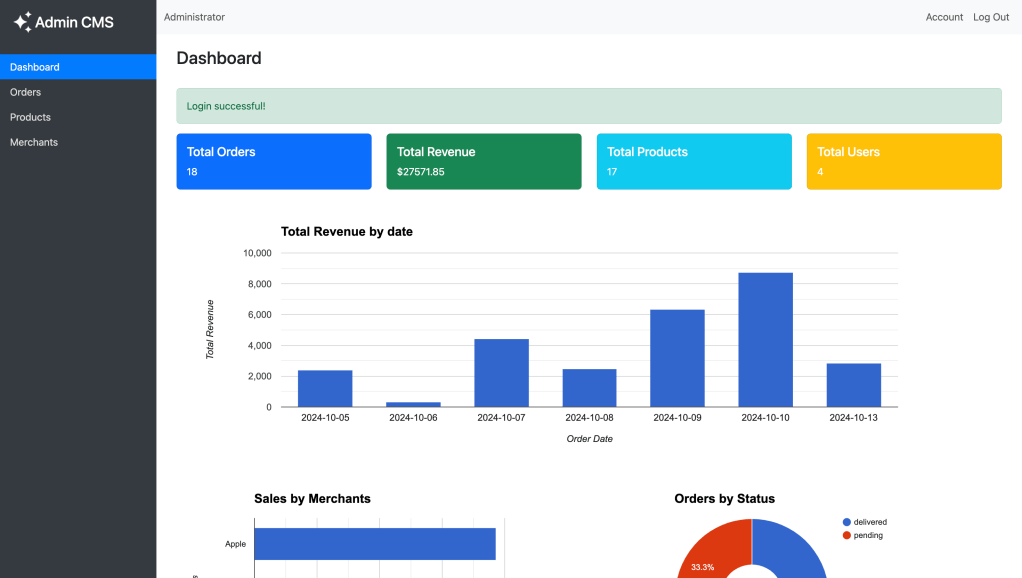Click the Total Revenue green card
The image size is (1022, 578).
[484, 161]
